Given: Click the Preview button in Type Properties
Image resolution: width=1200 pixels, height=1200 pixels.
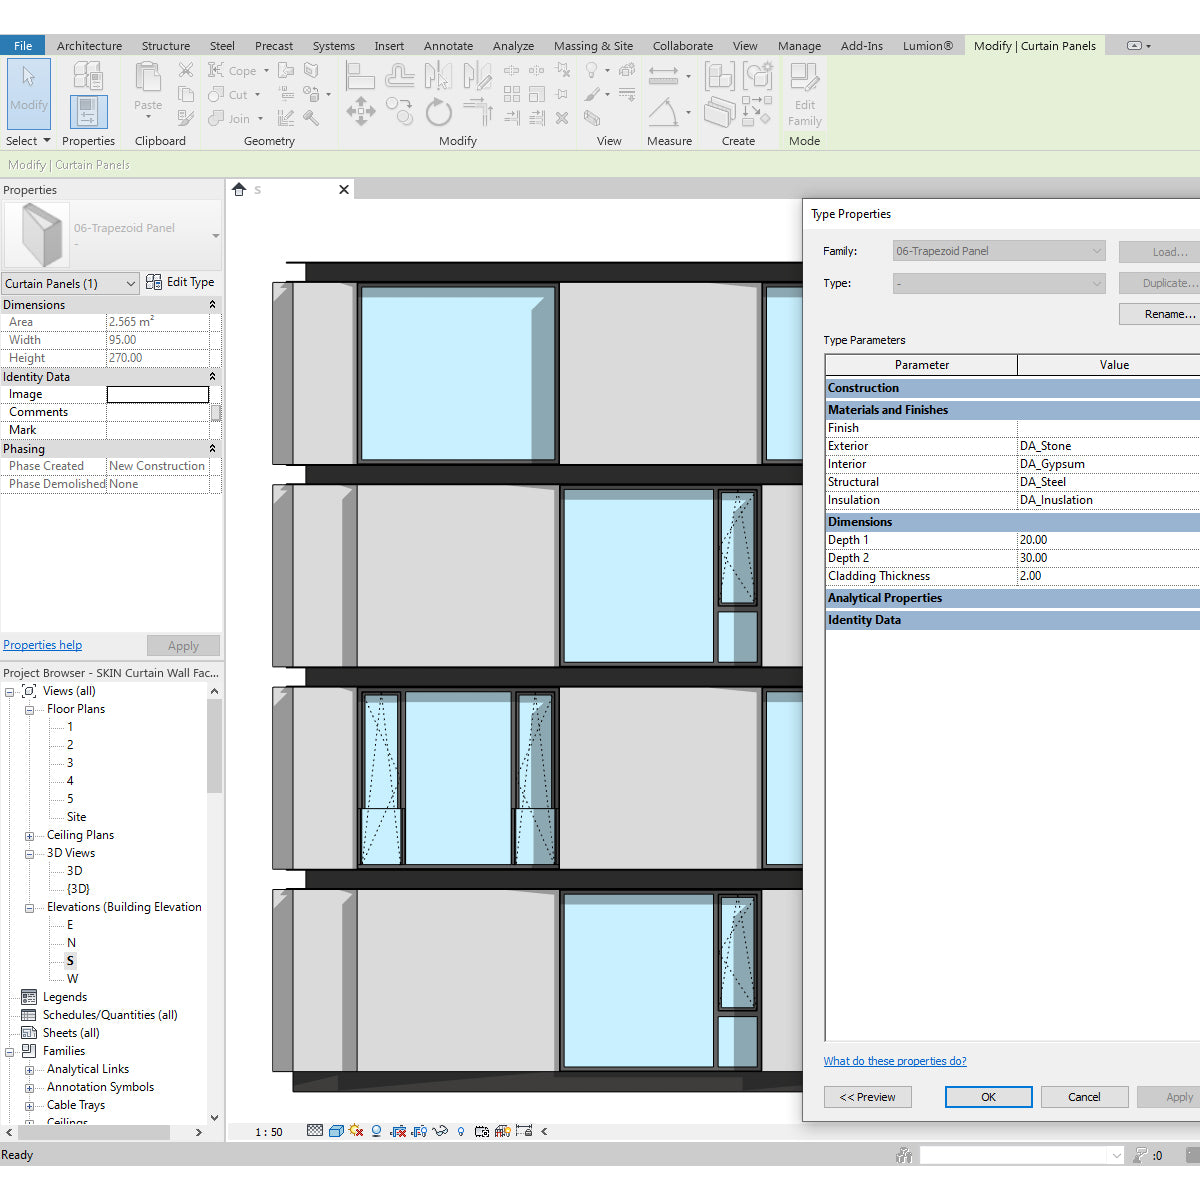Looking at the screenshot, I should (x=867, y=1096).
